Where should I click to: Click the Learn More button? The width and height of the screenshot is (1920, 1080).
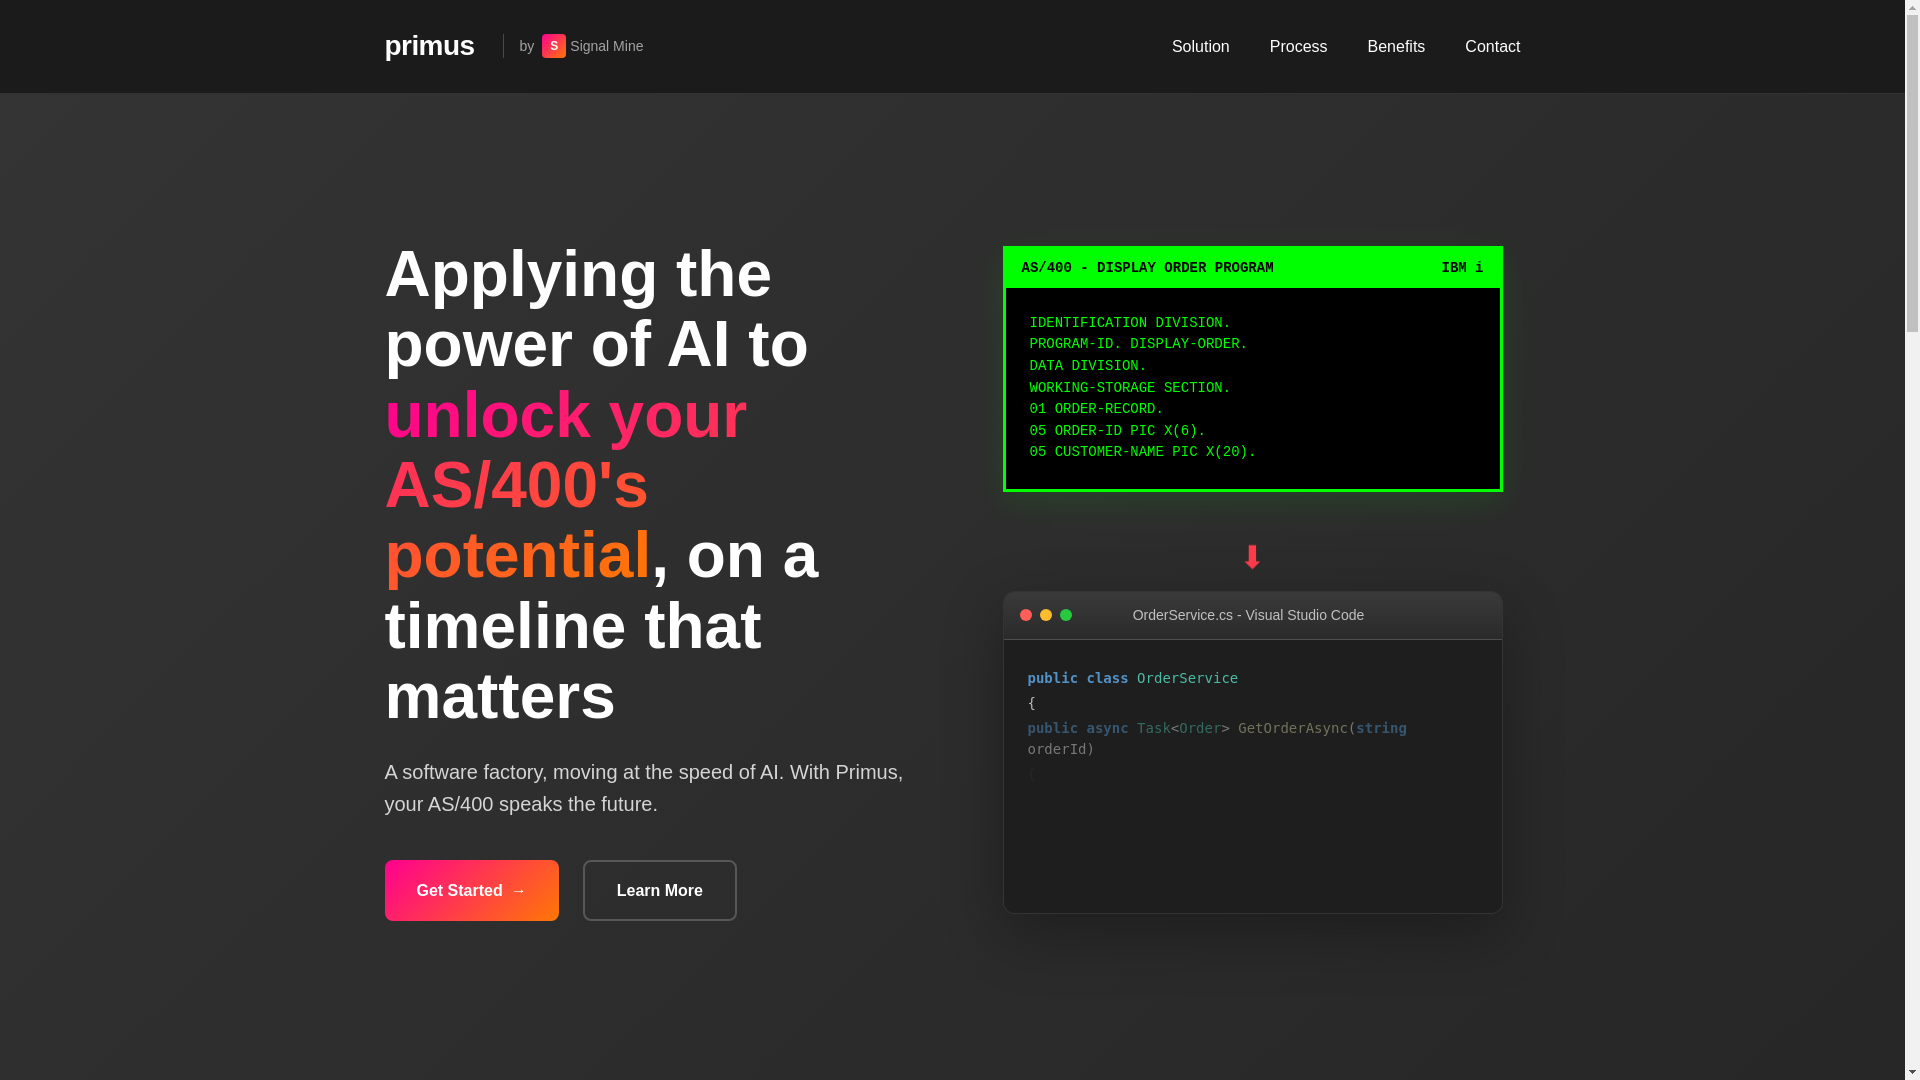tap(660, 890)
